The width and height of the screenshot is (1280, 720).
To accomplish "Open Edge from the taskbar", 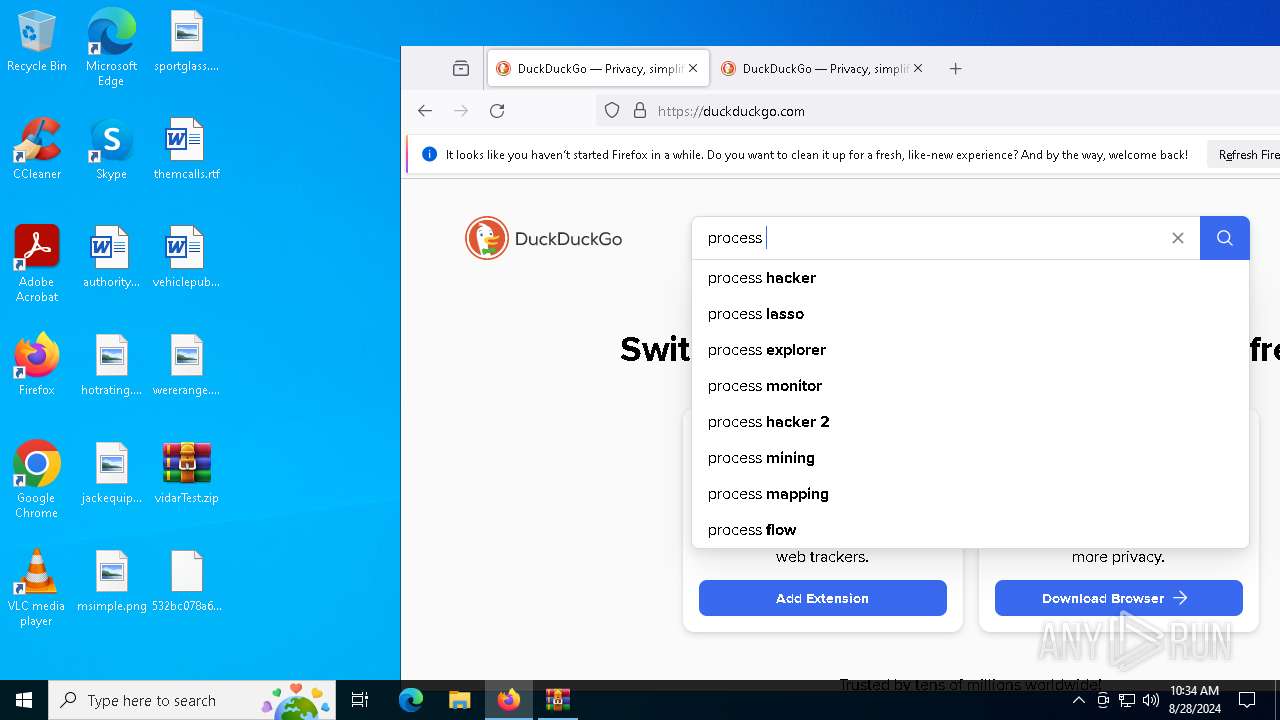I will [x=411, y=700].
